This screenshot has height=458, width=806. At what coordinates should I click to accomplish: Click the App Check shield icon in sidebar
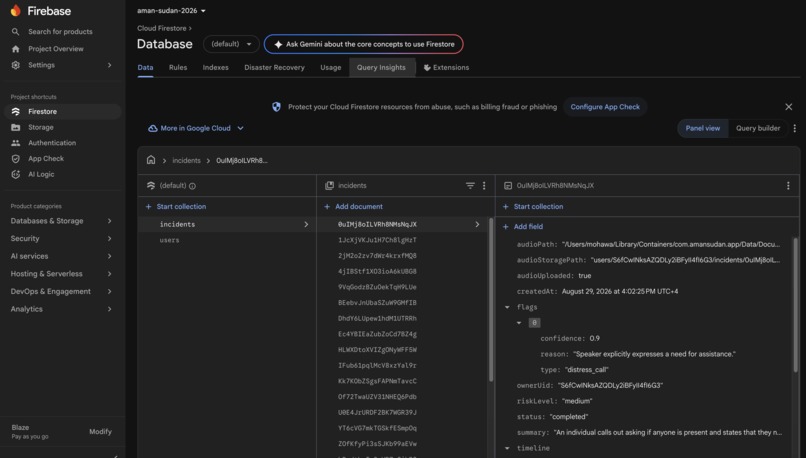click(15, 159)
